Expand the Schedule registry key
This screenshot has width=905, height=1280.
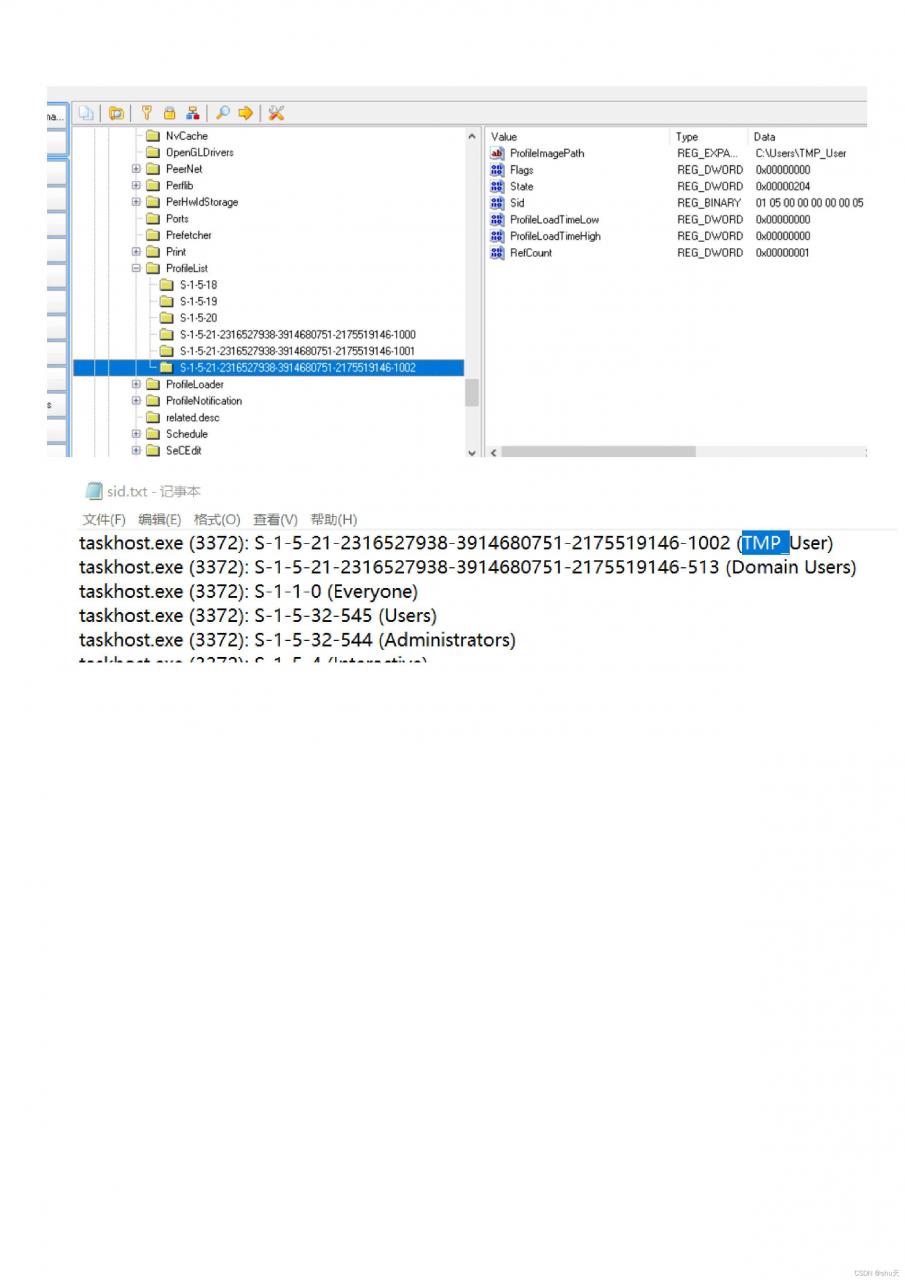(x=136, y=434)
